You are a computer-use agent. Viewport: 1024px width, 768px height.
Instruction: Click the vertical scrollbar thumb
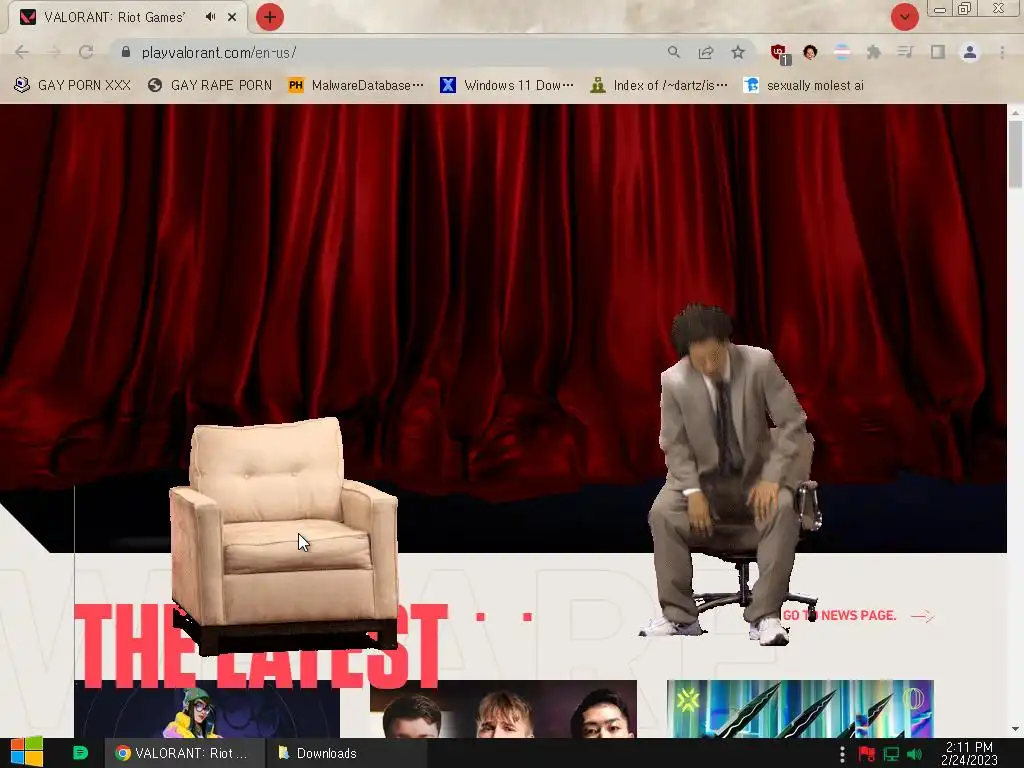pyautogui.click(x=1016, y=154)
